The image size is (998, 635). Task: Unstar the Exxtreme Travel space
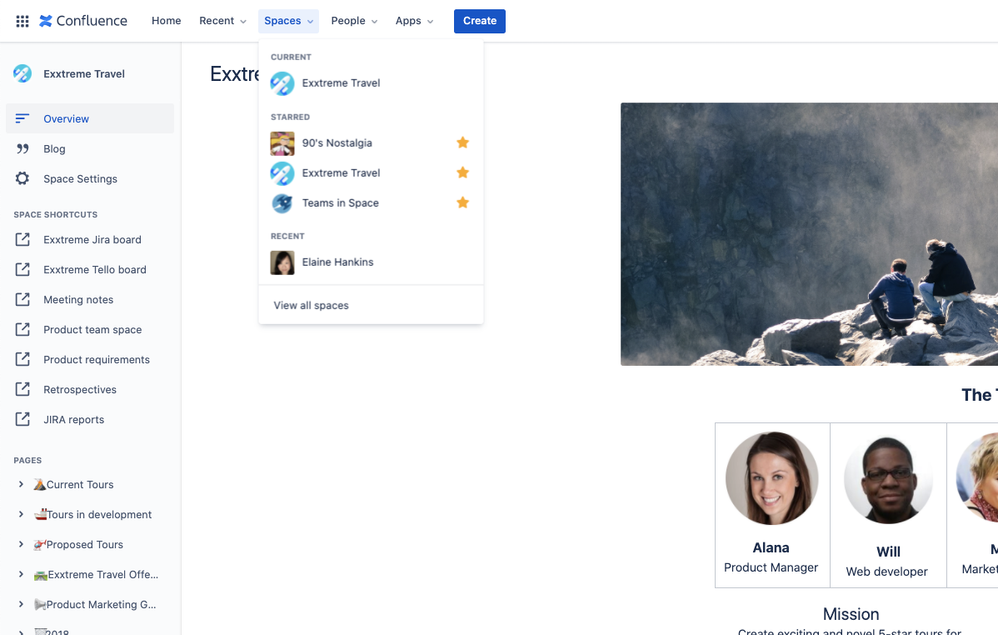(463, 172)
